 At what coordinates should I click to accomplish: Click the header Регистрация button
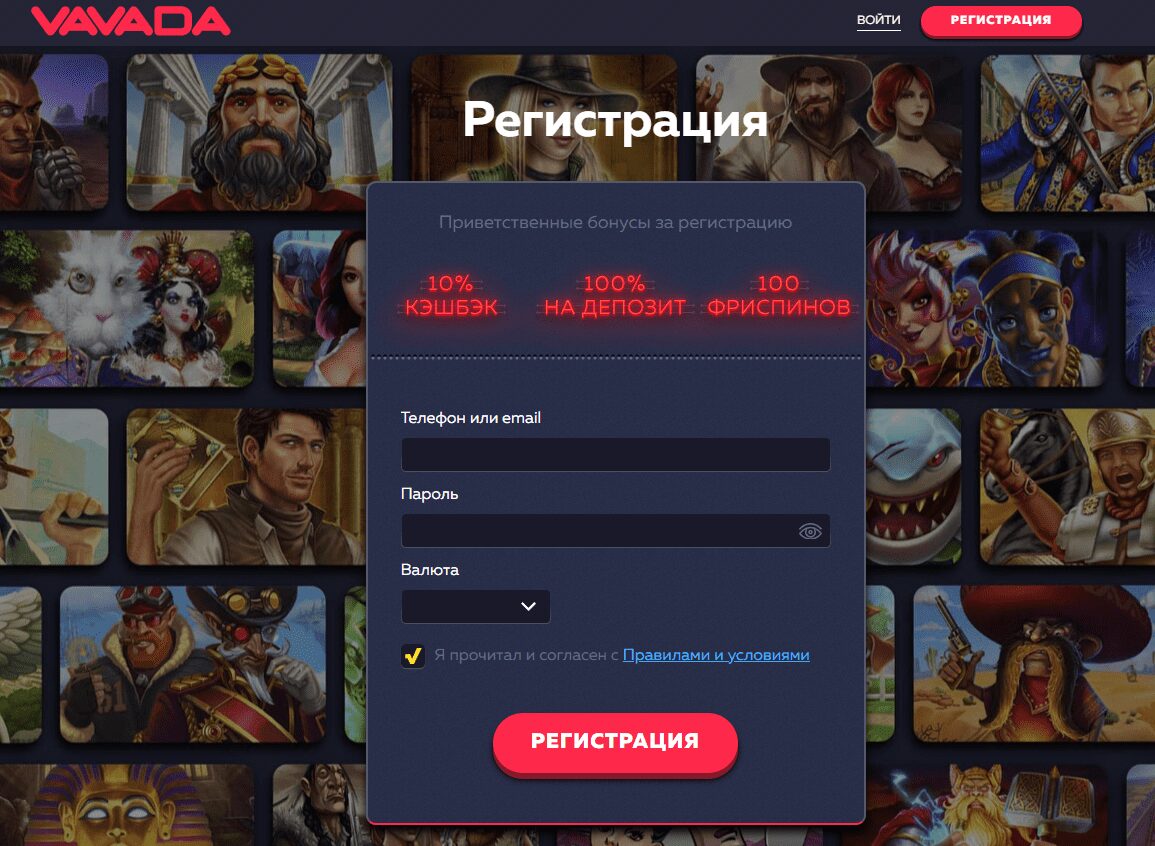pos(1000,21)
